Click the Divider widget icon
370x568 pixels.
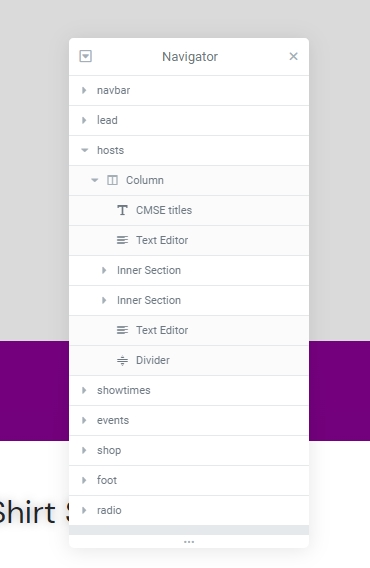point(122,360)
